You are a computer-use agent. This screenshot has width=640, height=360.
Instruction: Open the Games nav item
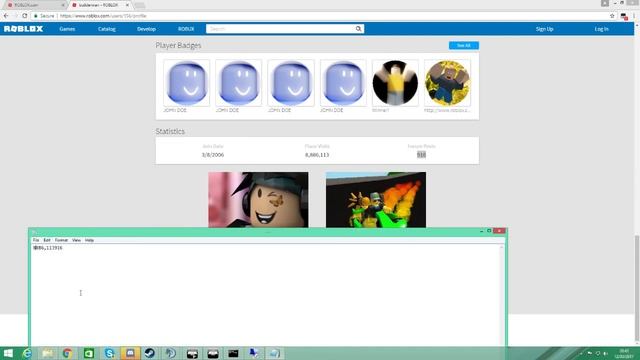(67, 29)
